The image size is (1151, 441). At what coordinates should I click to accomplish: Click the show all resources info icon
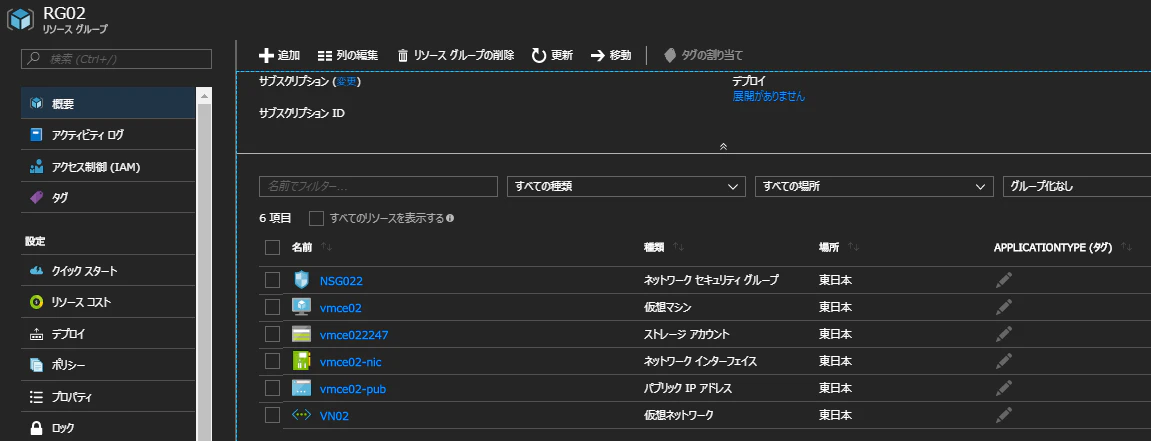450,218
